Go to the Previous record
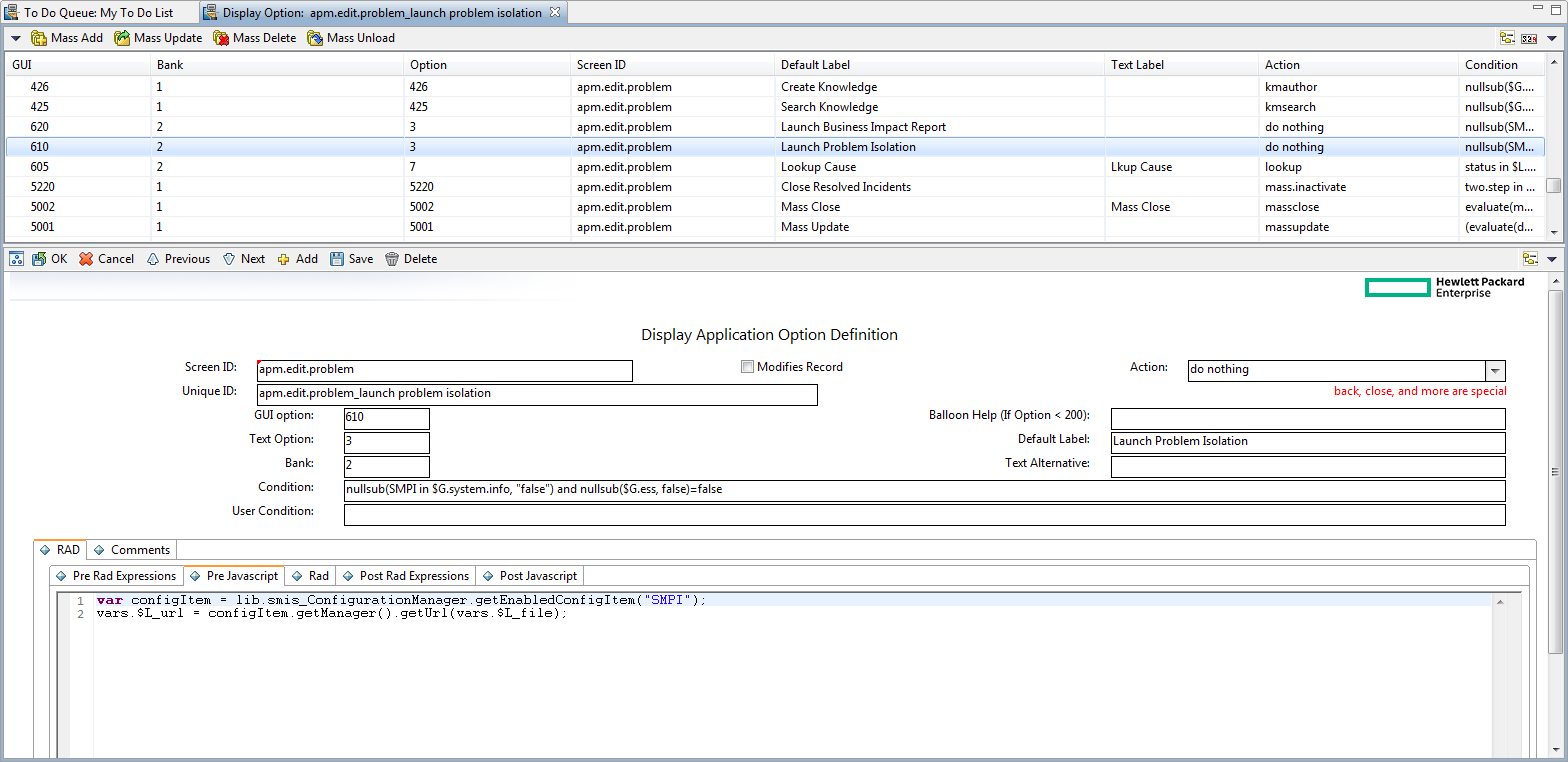 tap(153, 259)
